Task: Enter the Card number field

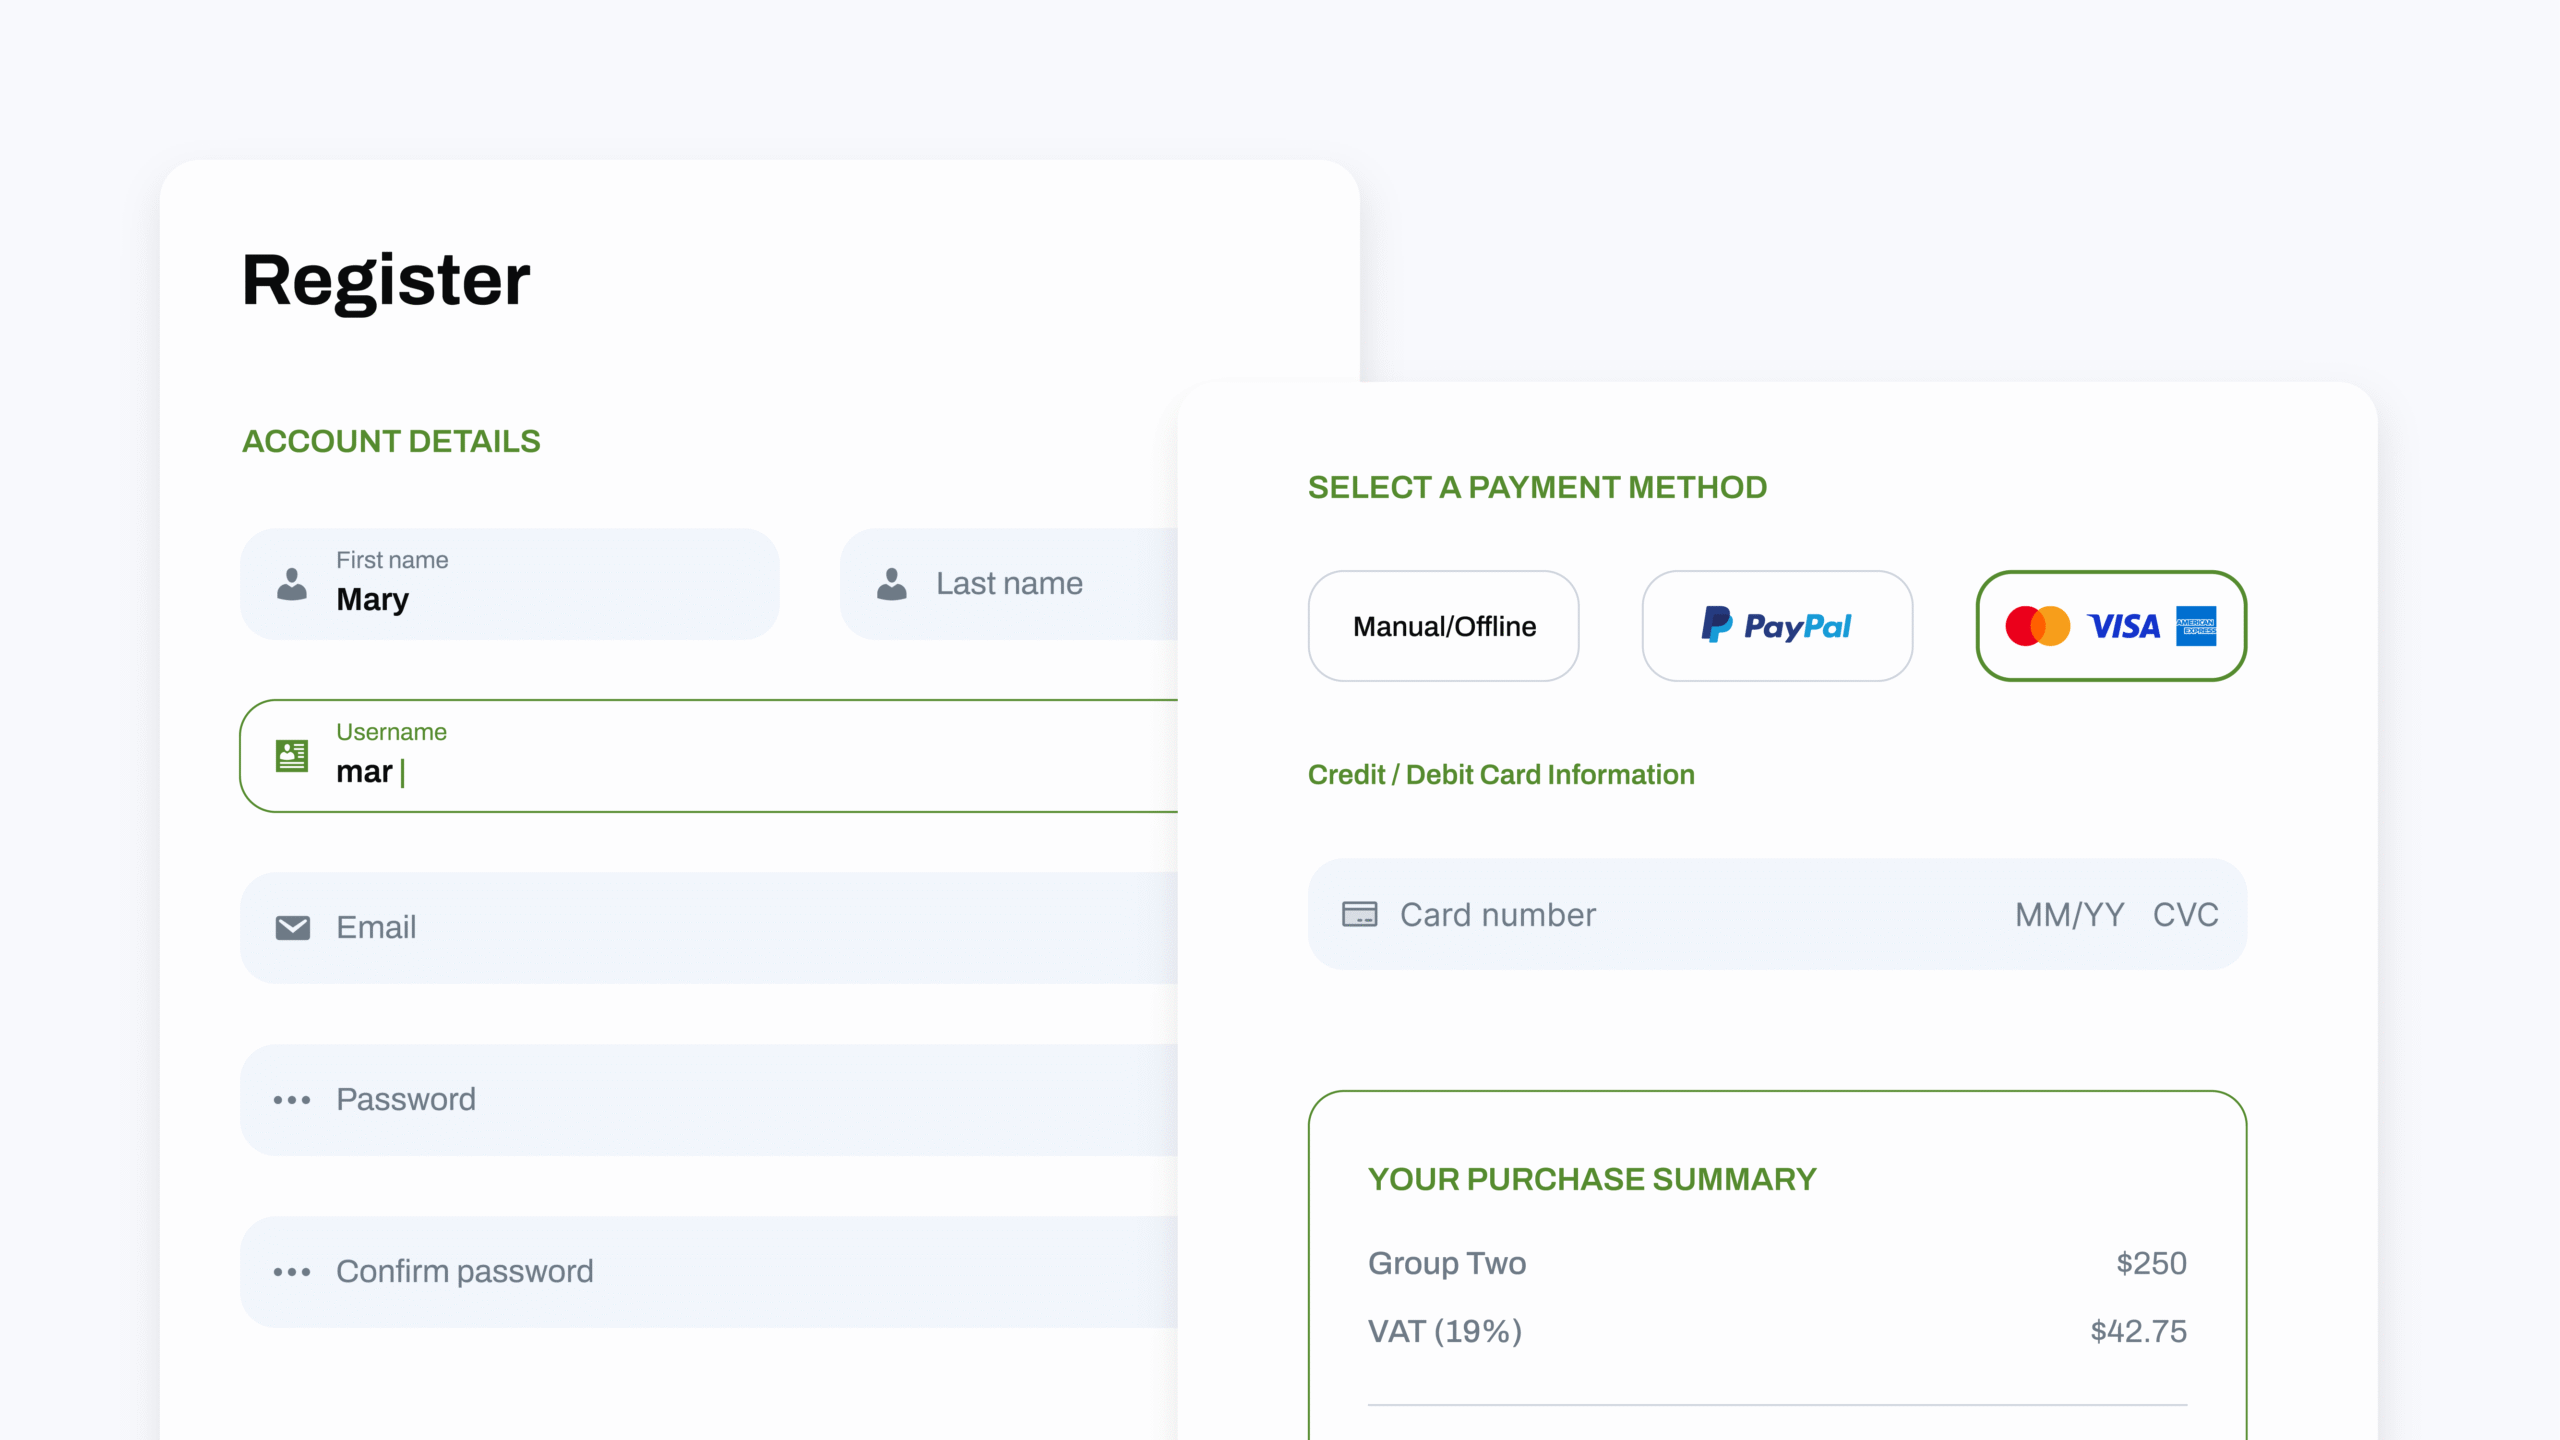Action: [x=1600, y=915]
